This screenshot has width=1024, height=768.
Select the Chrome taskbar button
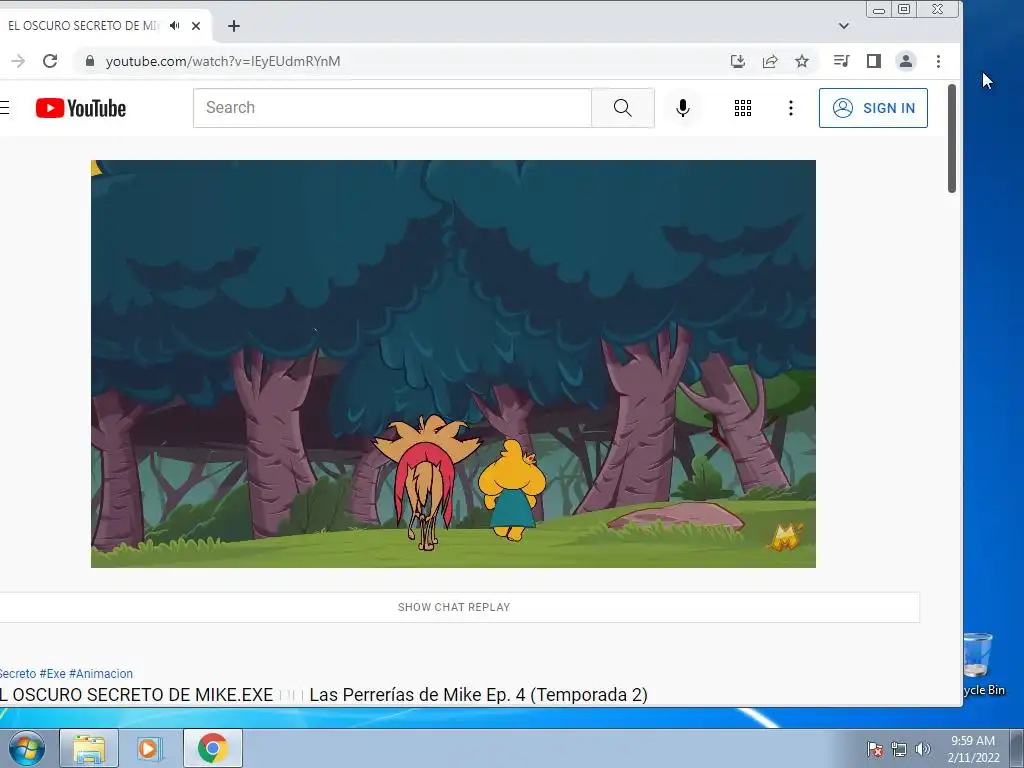(x=212, y=748)
